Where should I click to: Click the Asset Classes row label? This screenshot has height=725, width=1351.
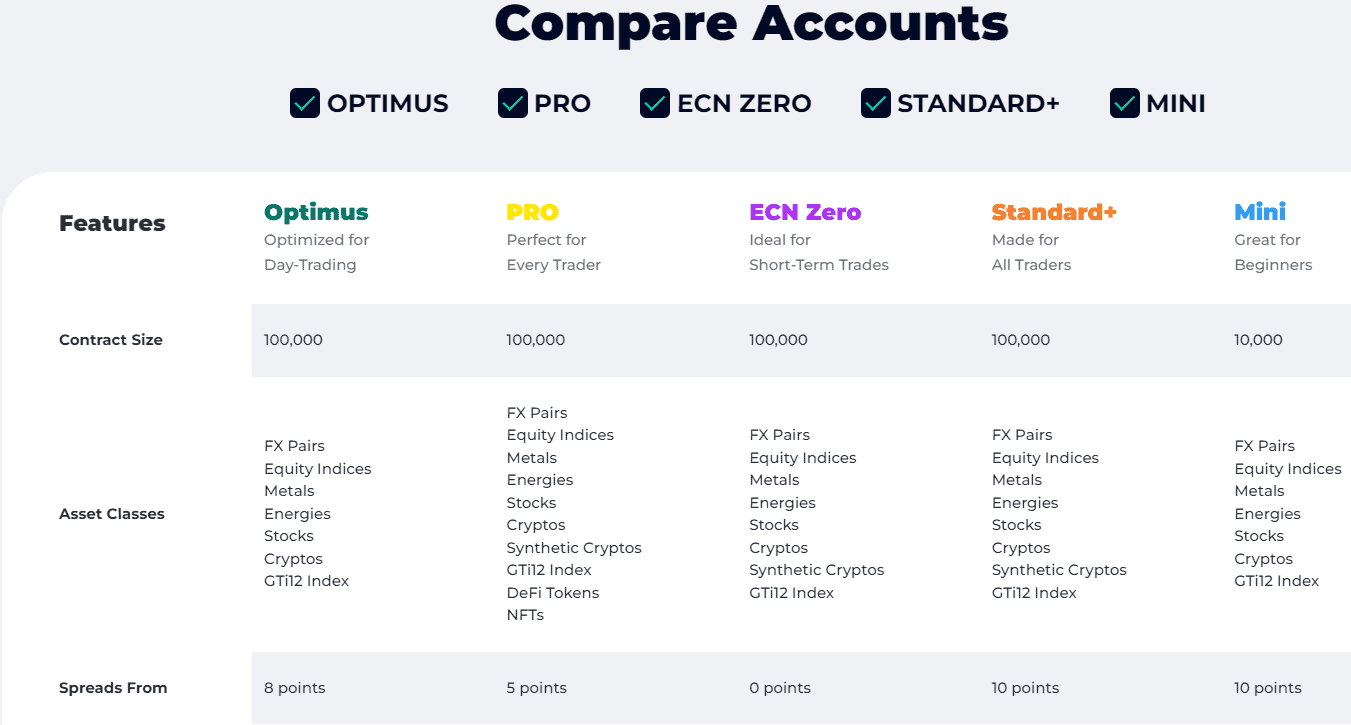[x=112, y=514]
